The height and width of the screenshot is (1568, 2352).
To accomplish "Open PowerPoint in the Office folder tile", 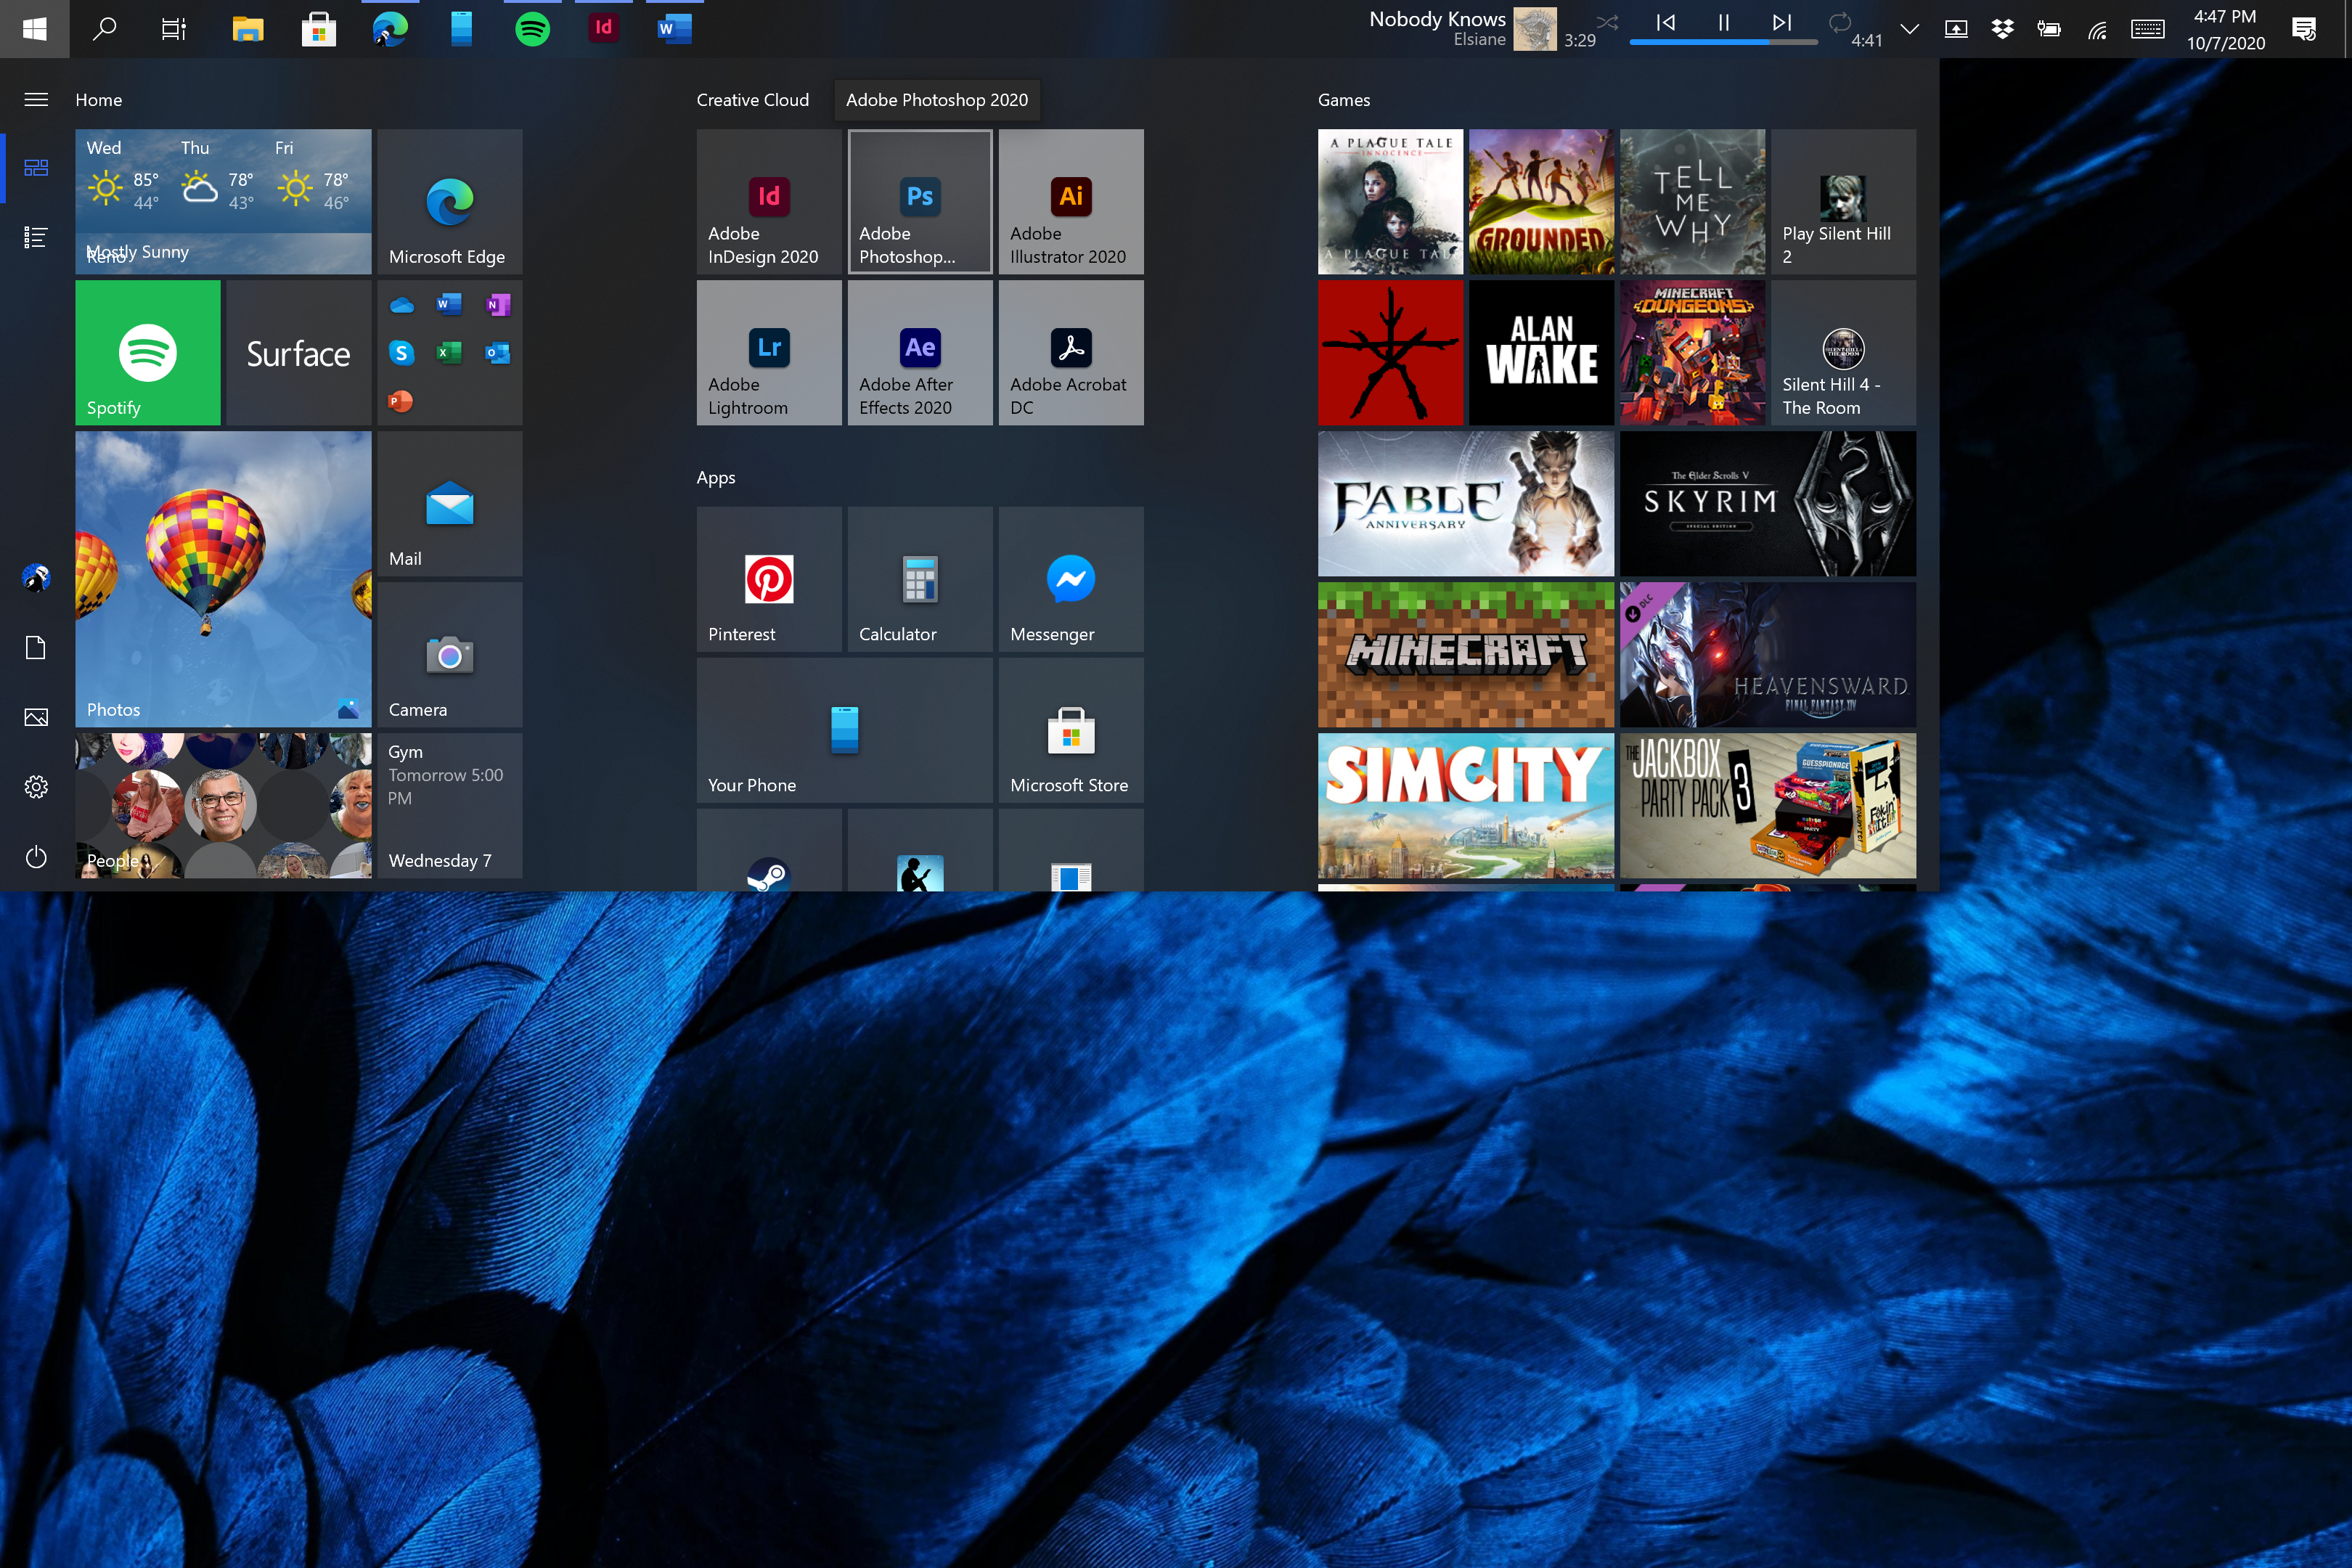I will pos(401,401).
